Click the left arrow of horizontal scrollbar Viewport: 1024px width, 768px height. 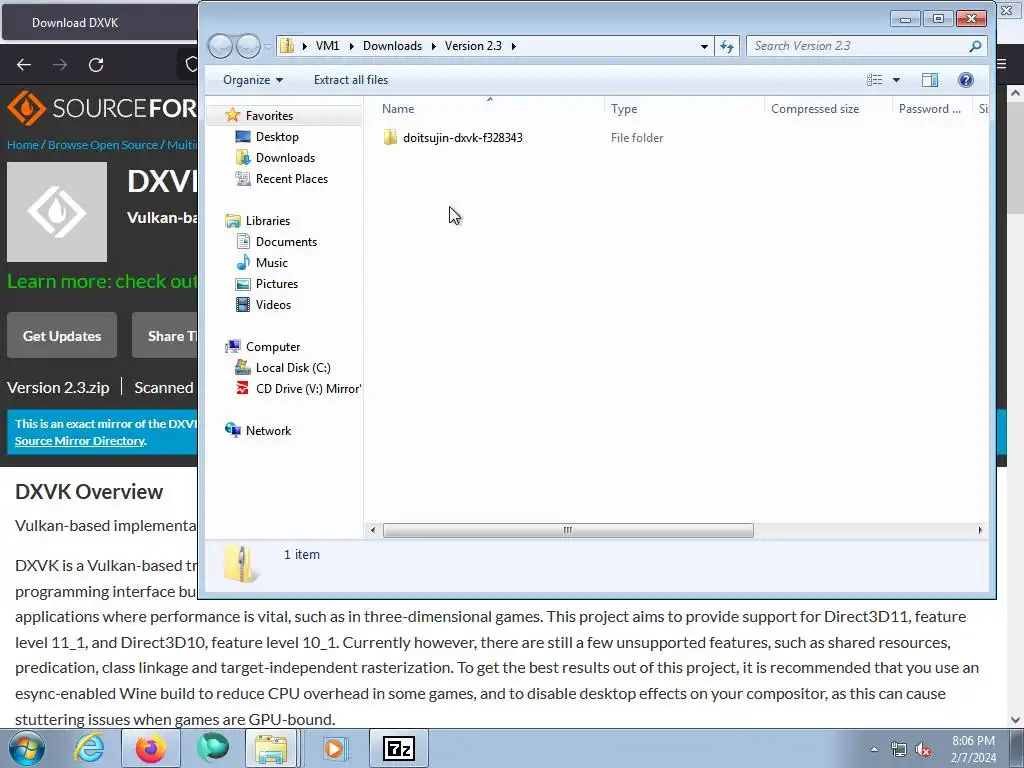point(373,530)
